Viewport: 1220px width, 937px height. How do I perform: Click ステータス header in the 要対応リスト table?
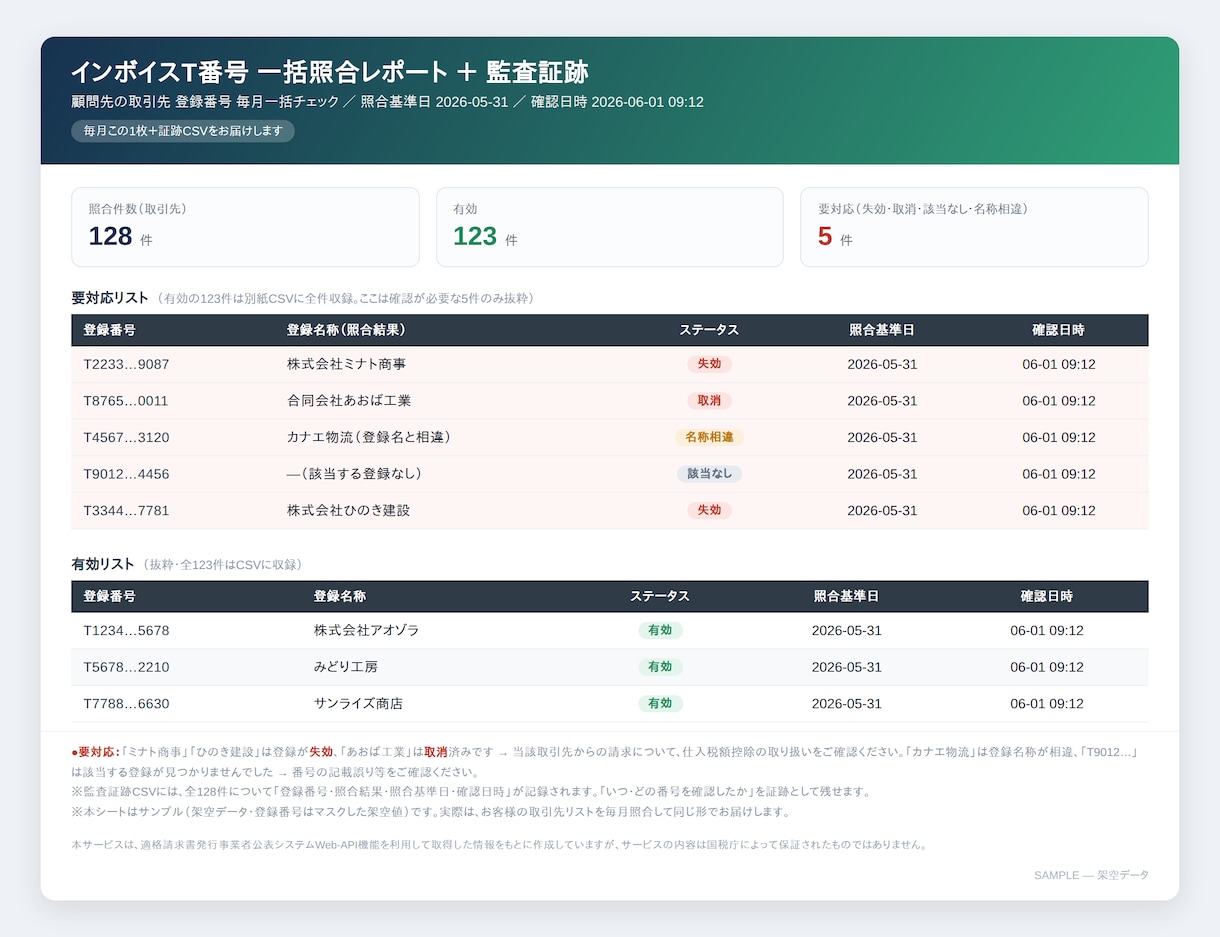[709, 330]
